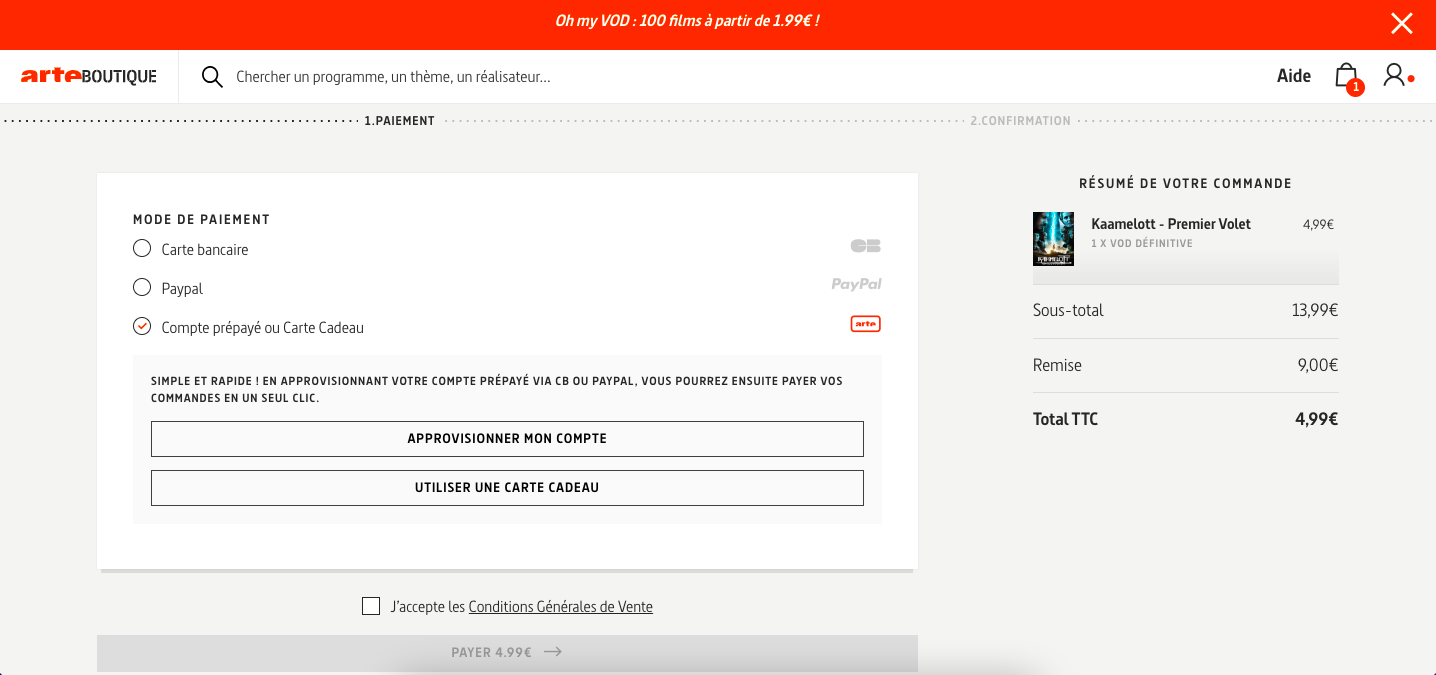The image size is (1436, 675).
Task: Tick the J'accepte les conditions checkbox
Action: point(371,606)
